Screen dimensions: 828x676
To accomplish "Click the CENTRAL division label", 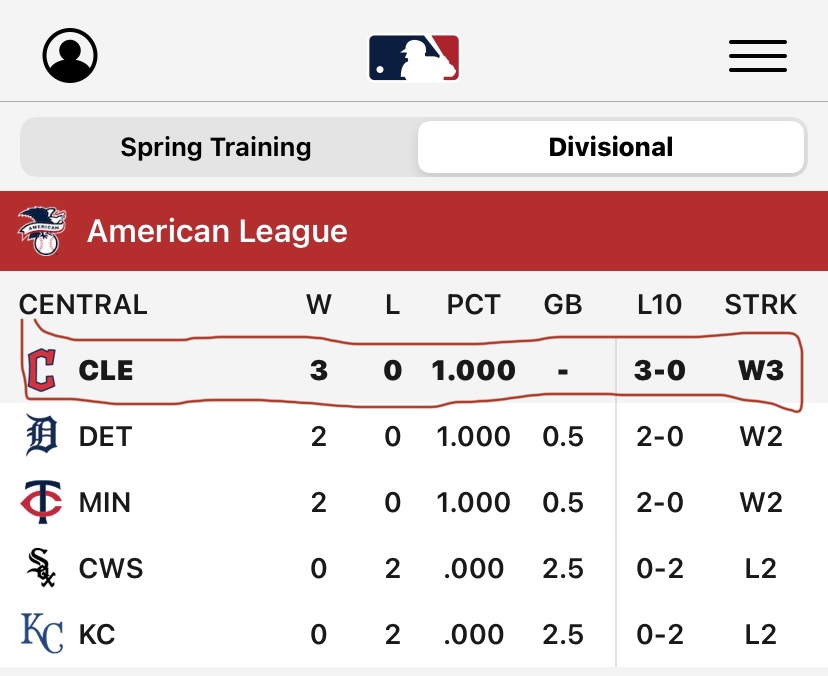I will [x=83, y=304].
